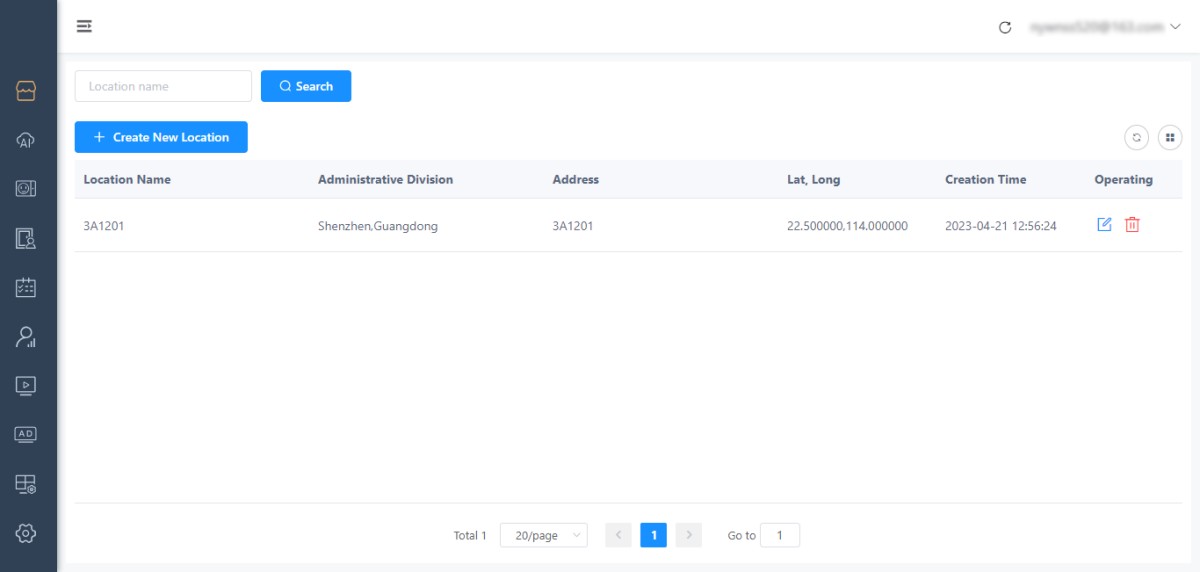This screenshot has height=572, width=1200.
Task: Click the next page arrow
Action: 688,536
